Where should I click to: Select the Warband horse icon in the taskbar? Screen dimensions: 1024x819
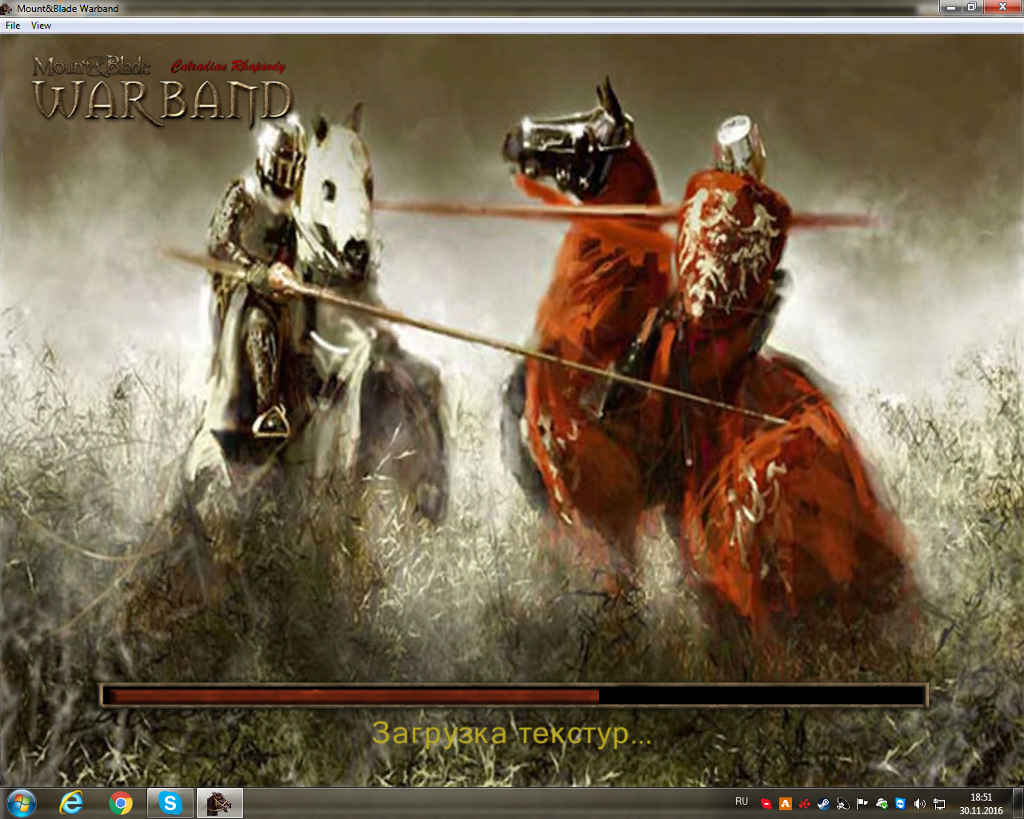pos(219,802)
